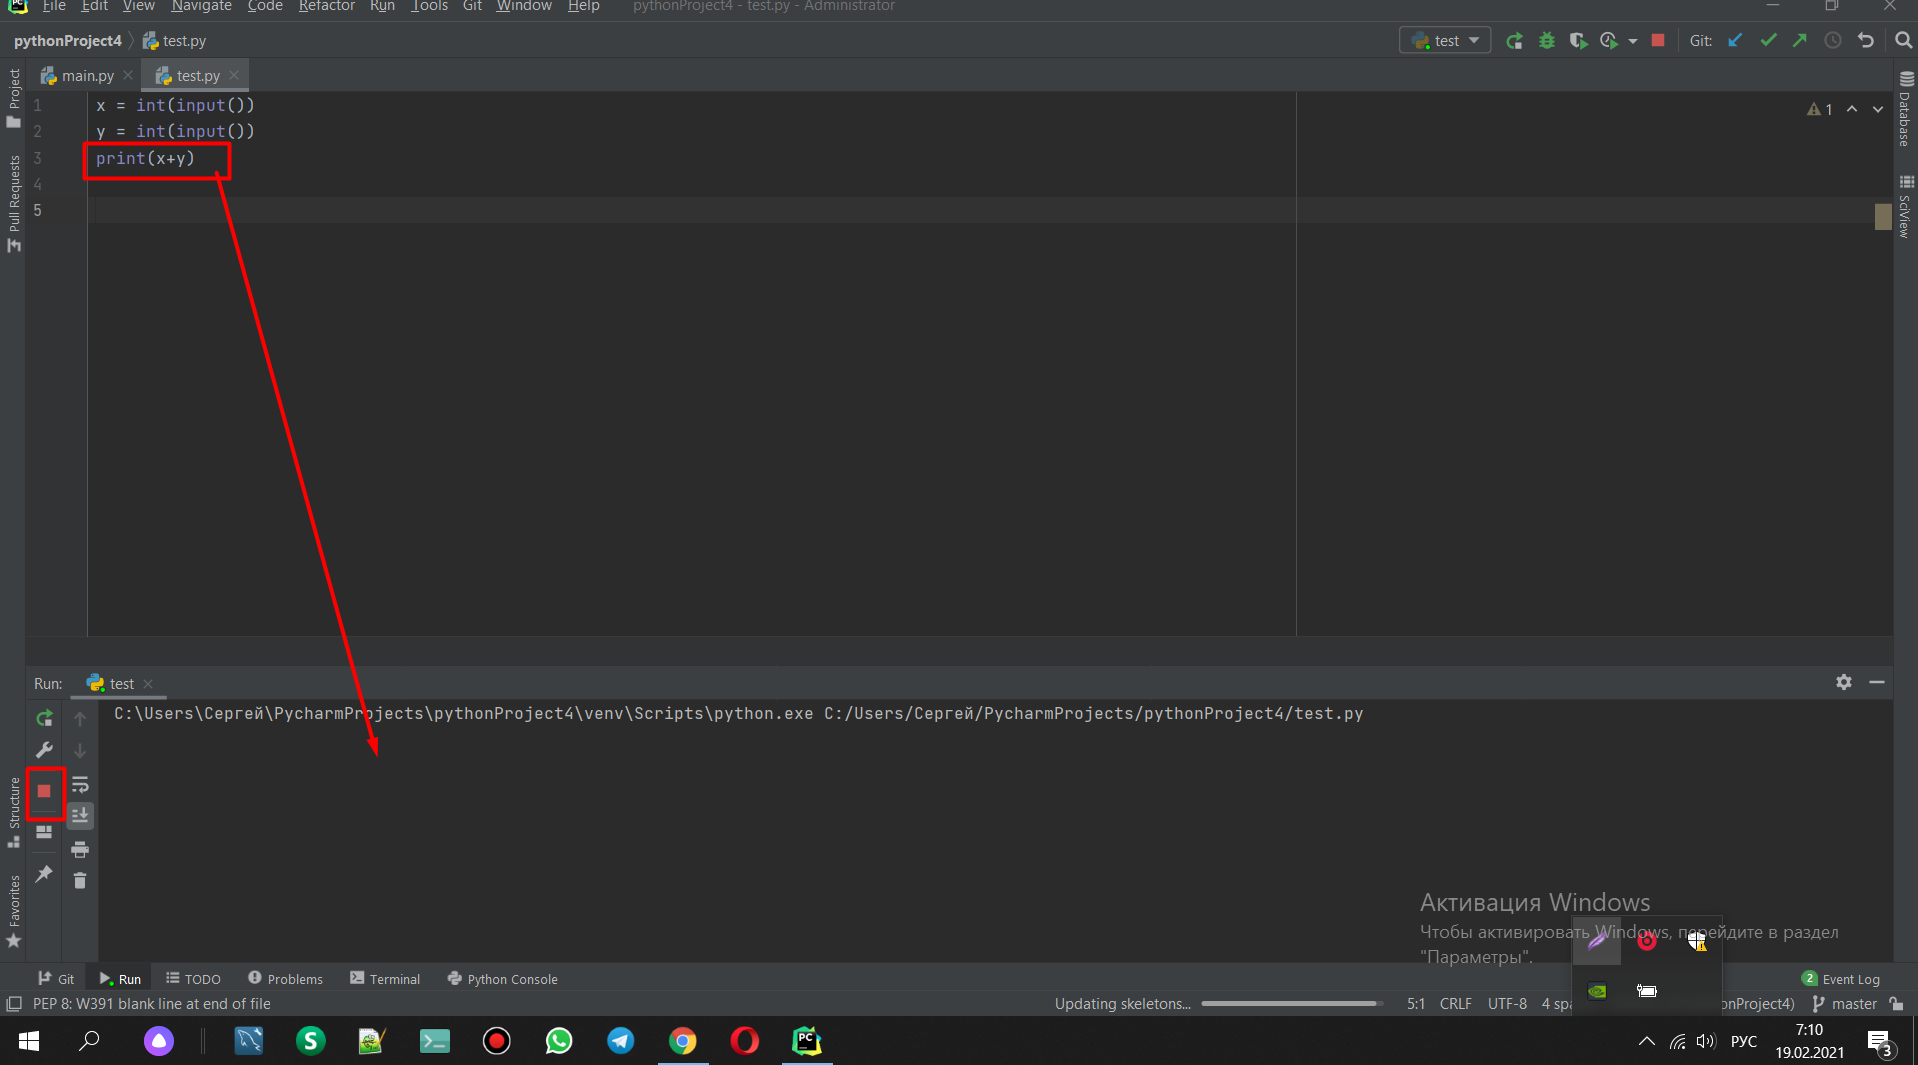This screenshot has height=1065, width=1918.
Task: Stop the process via the top toolbar stop button
Action: 1658,41
